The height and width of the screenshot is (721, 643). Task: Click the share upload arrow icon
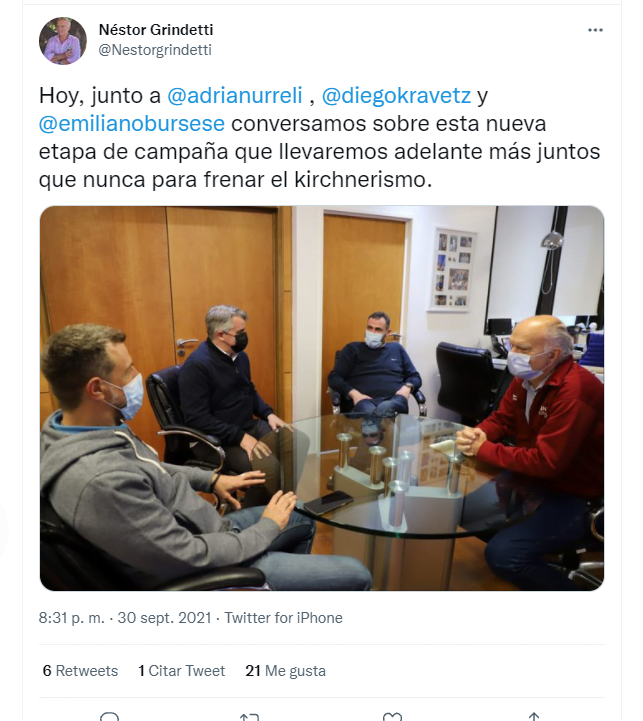coord(534,716)
